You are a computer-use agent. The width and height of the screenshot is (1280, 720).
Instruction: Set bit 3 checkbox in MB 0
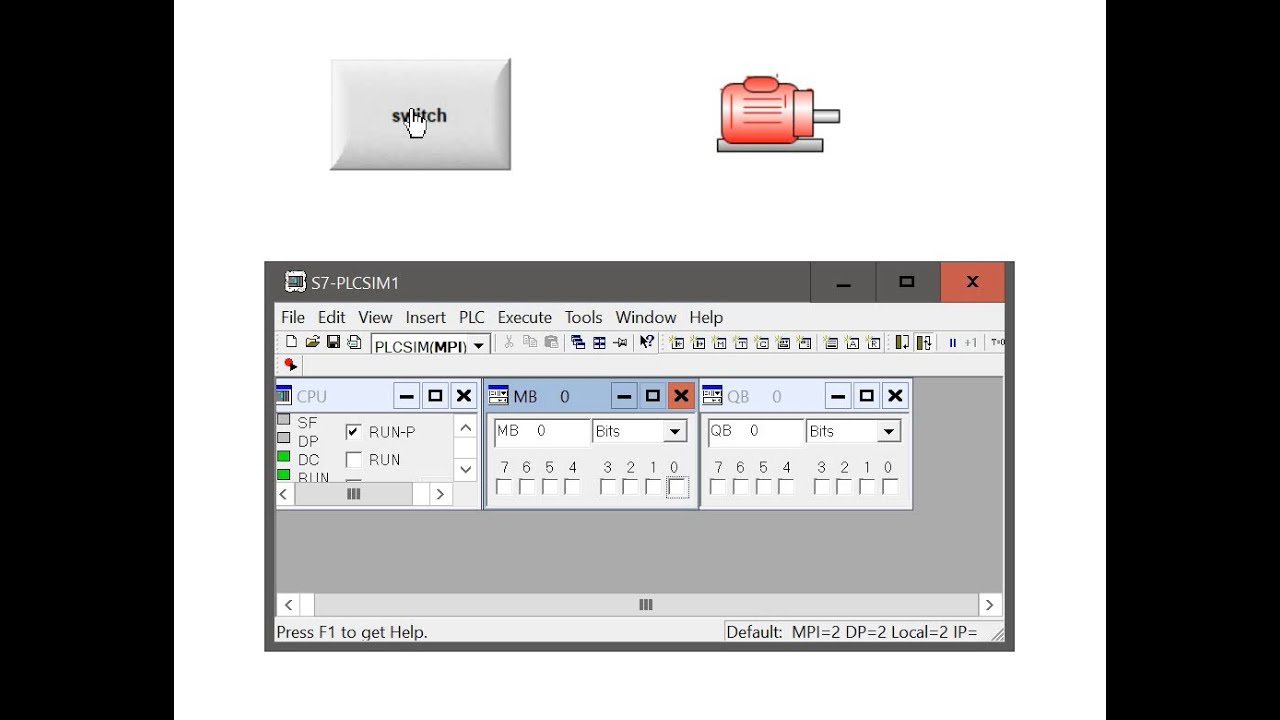pos(608,487)
